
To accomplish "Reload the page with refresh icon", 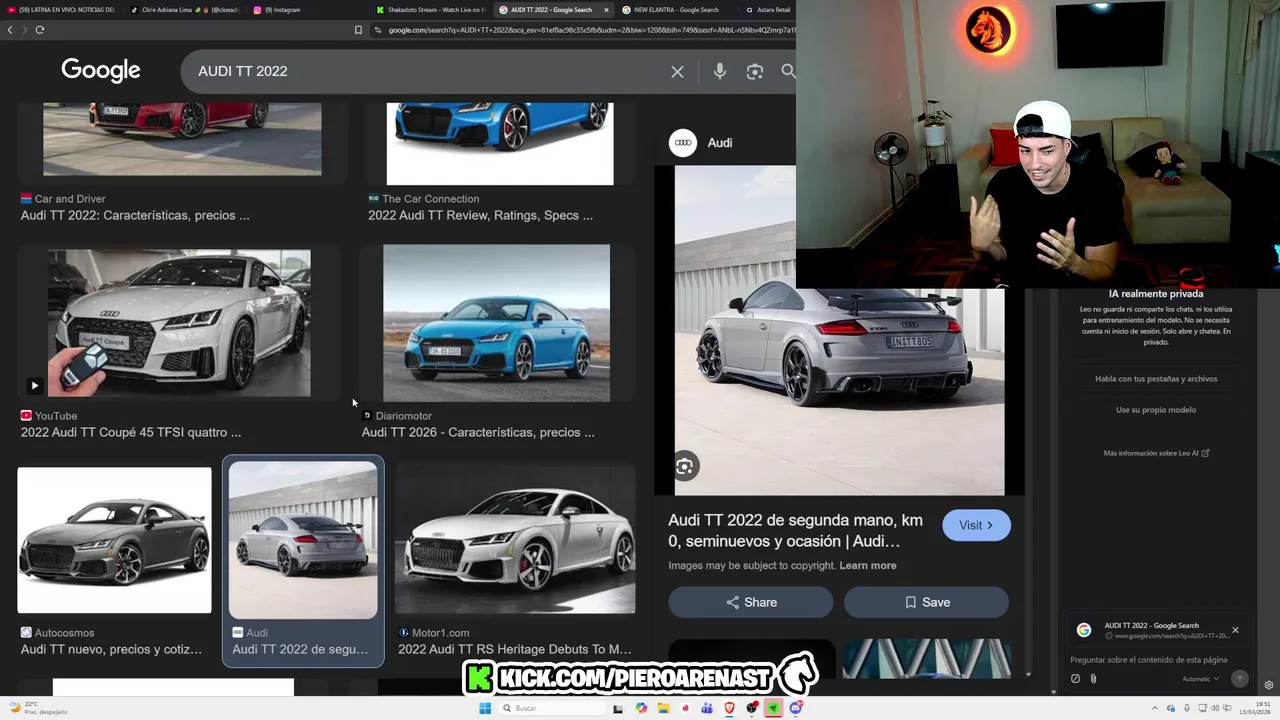I will (40, 30).
